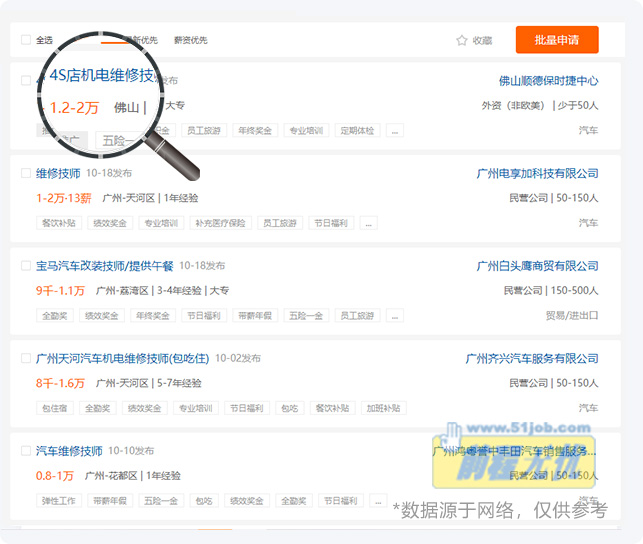Visit 佛山顺德保时捷中心 company page
The image size is (643, 544).
548,80
